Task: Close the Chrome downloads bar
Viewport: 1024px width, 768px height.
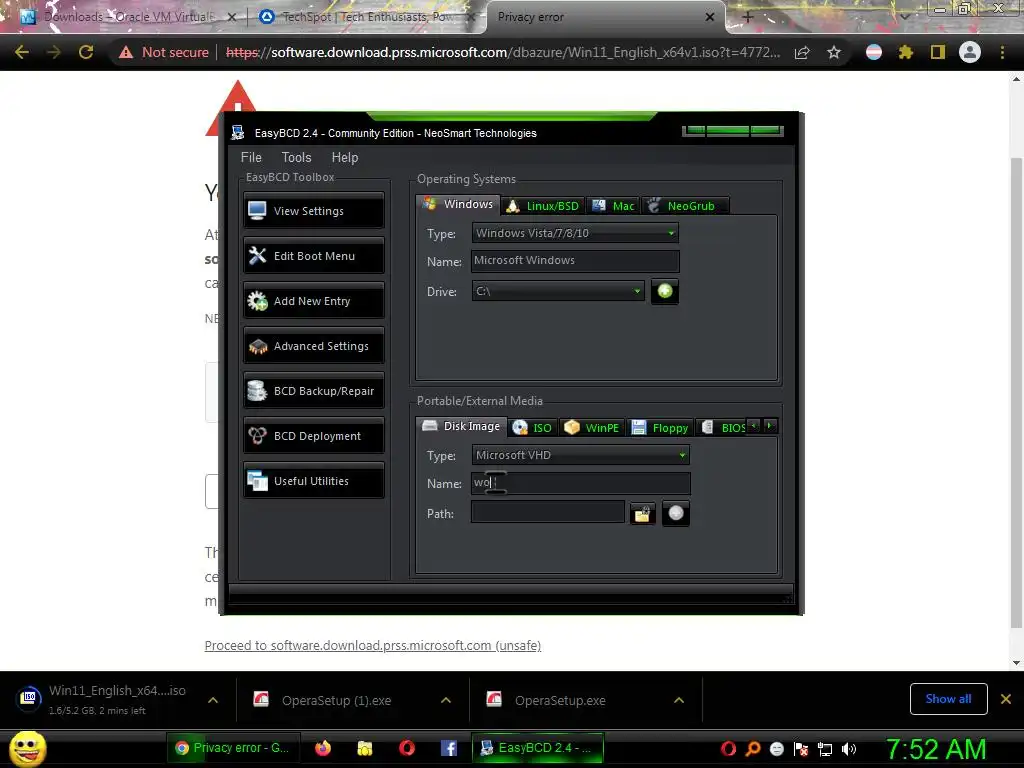Action: click(x=1006, y=699)
